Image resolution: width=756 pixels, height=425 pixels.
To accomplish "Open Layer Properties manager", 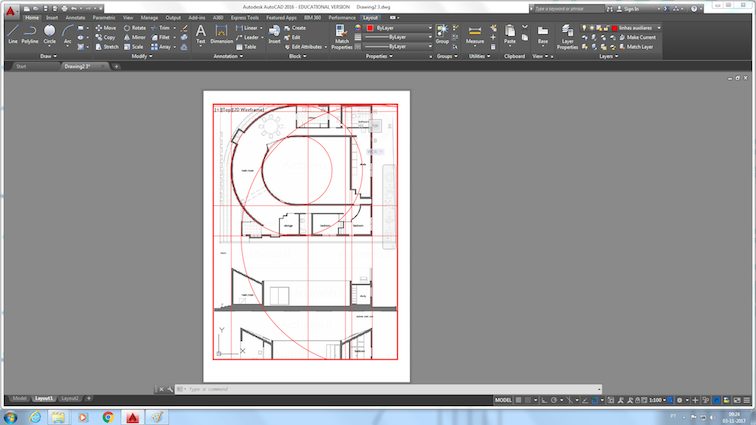I will pyautogui.click(x=567, y=37).
